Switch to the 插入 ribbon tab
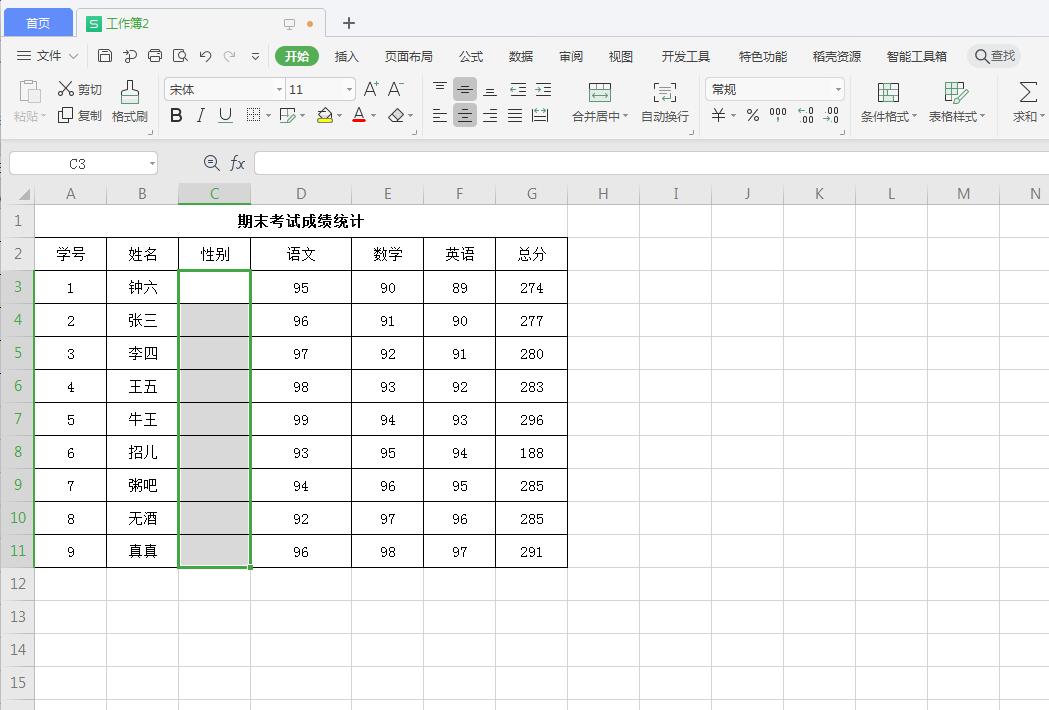The width and height of the screenshot is (1049, 710). click(x=346, y=57)
